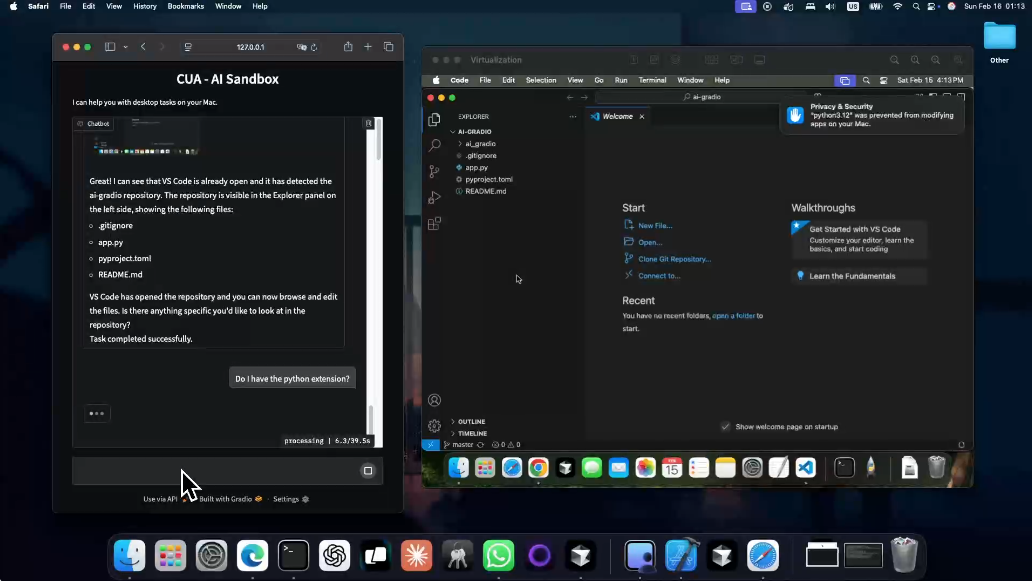Screen dimensions: 1032x581
Task: Click the VS Code ai-gradio command center search
Action: tap(703, 97)
